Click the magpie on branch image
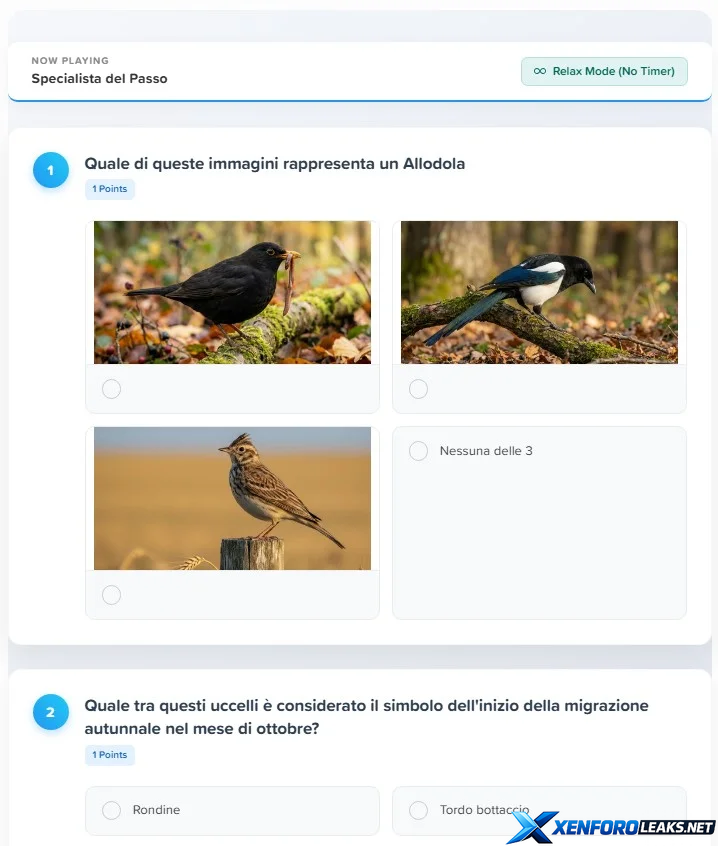The image size is (718, 846). [x=539, y=292]
